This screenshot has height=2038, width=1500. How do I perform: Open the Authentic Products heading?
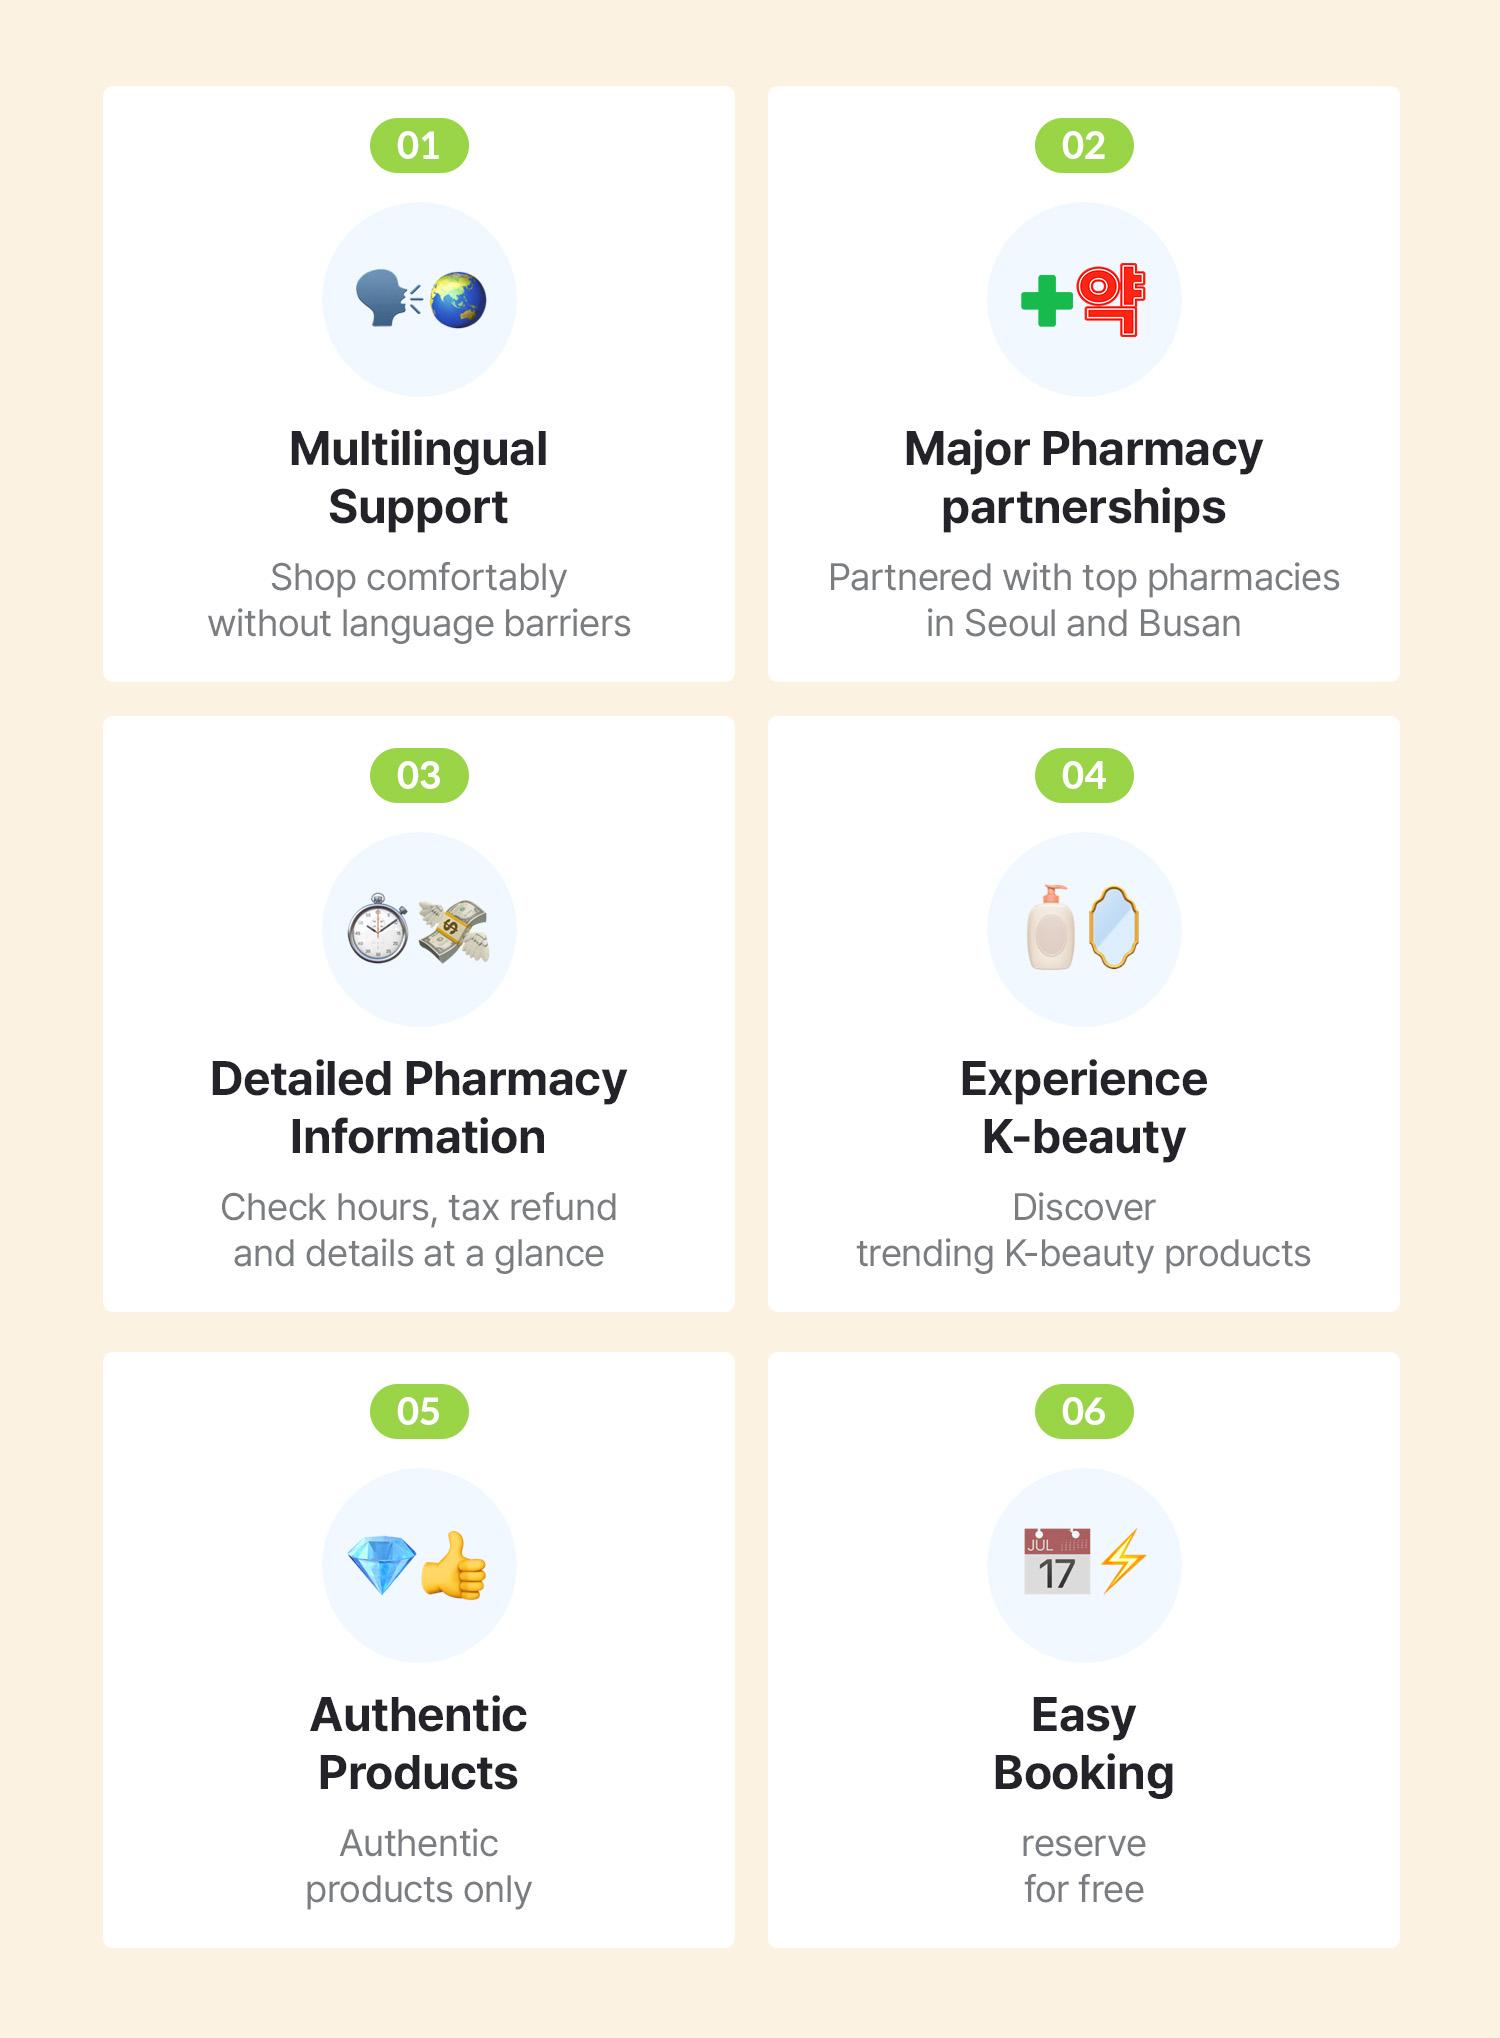[x=419, y=1744]
